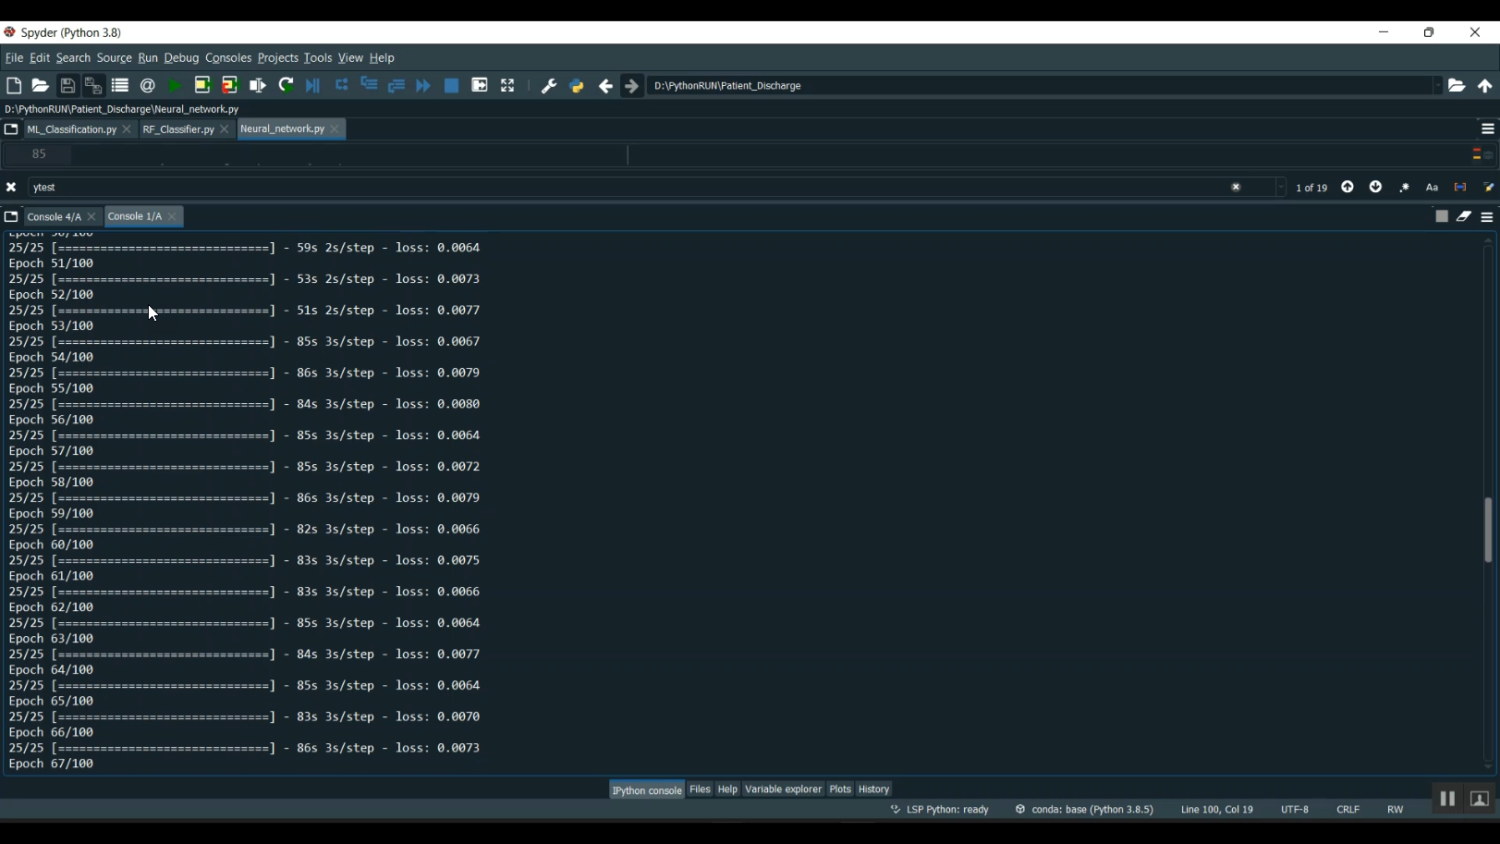Jump to next match in find bar

[x=1376, y=187]
